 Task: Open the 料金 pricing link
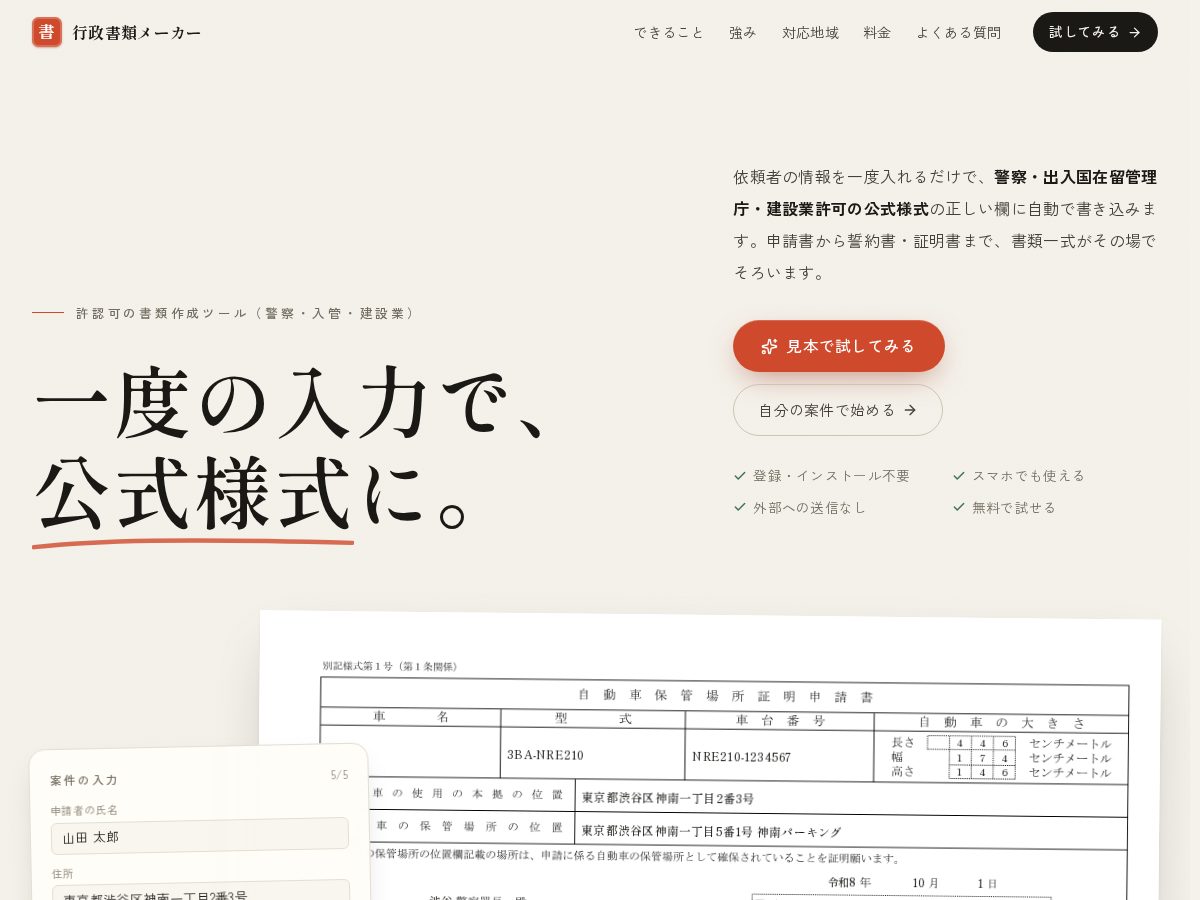coord(878,32)
